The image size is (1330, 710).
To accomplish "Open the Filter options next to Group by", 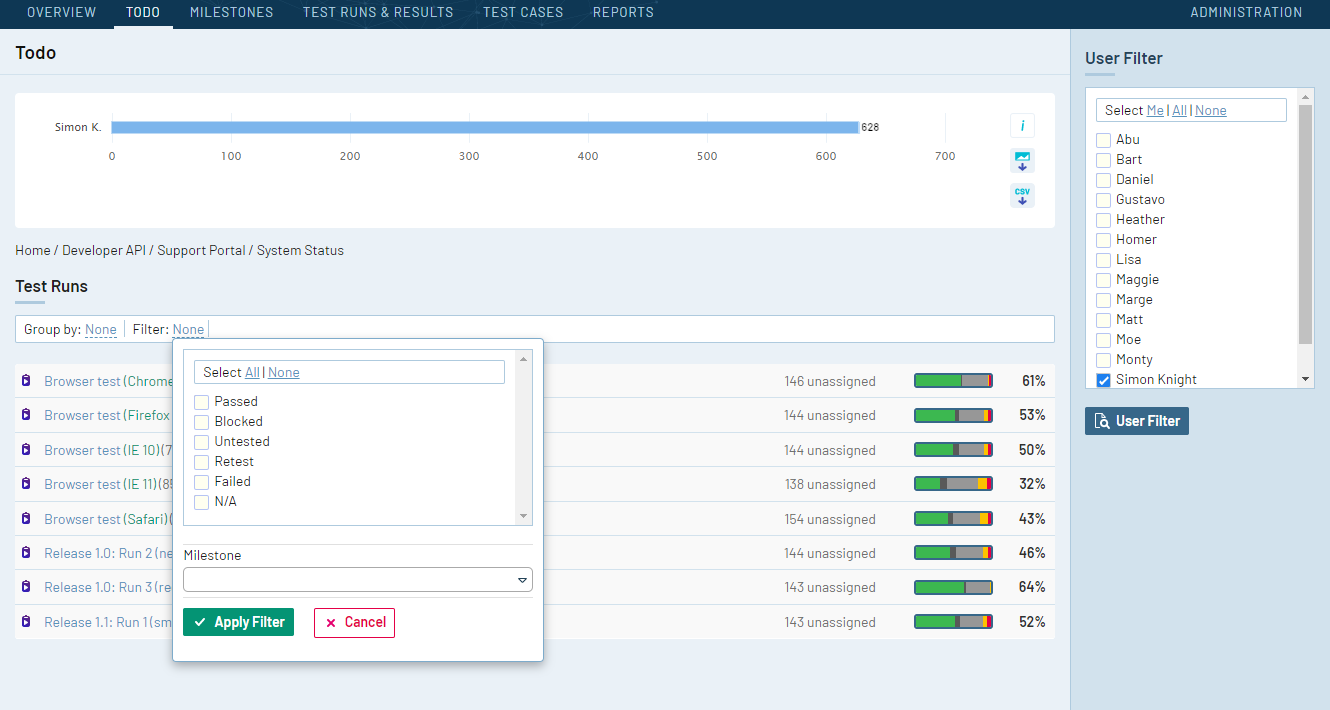I will [188, 328].
